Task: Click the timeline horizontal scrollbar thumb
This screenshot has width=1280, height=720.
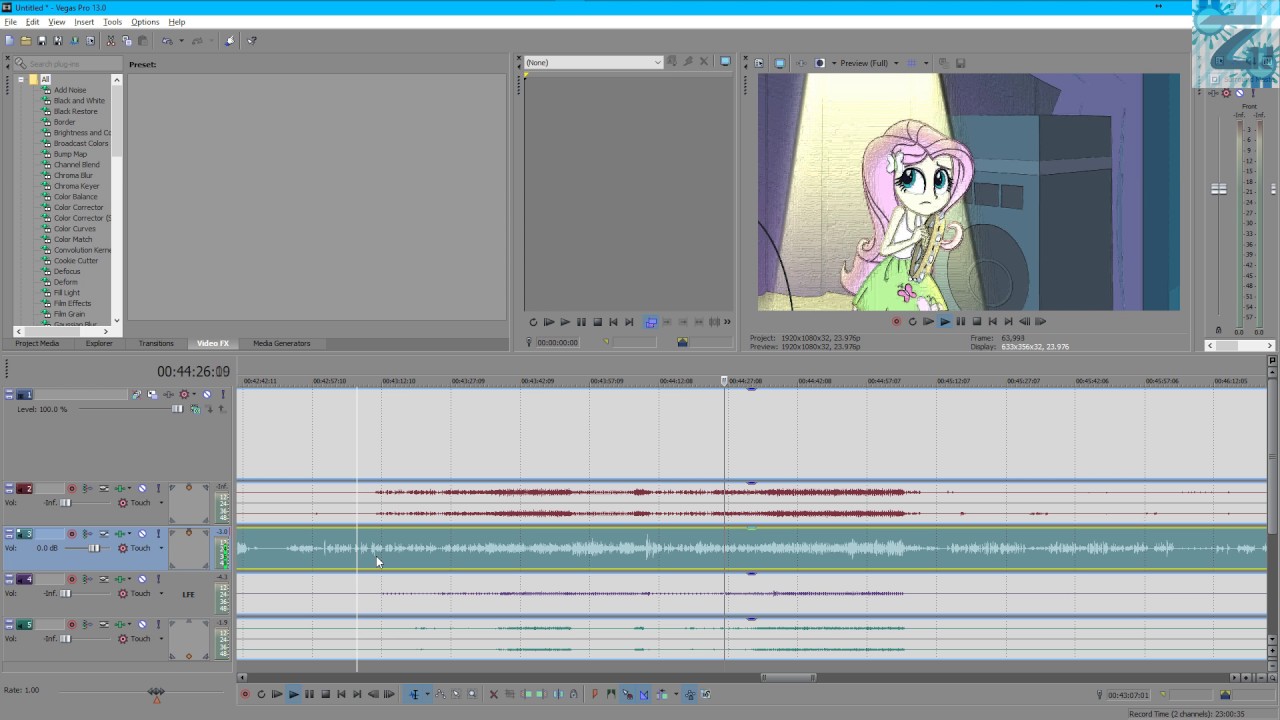Action: point(788,677)
